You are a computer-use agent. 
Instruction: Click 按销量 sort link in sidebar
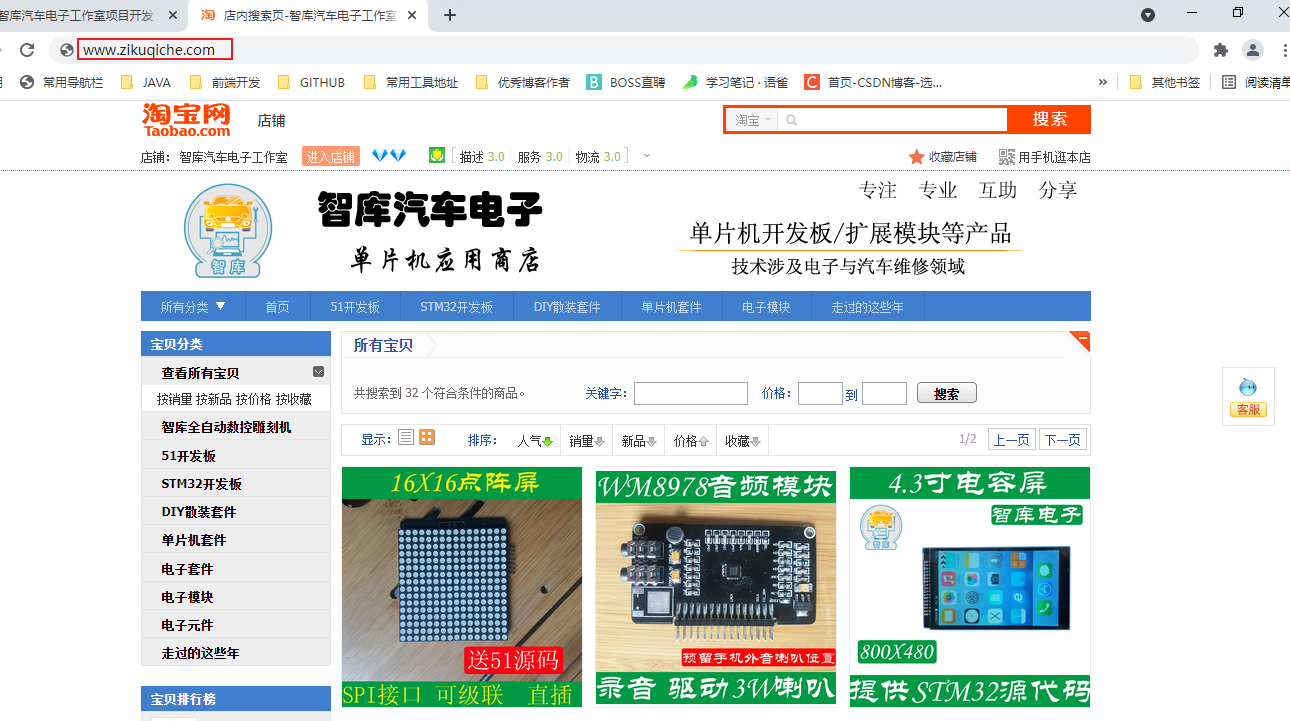tap(174, 399)
